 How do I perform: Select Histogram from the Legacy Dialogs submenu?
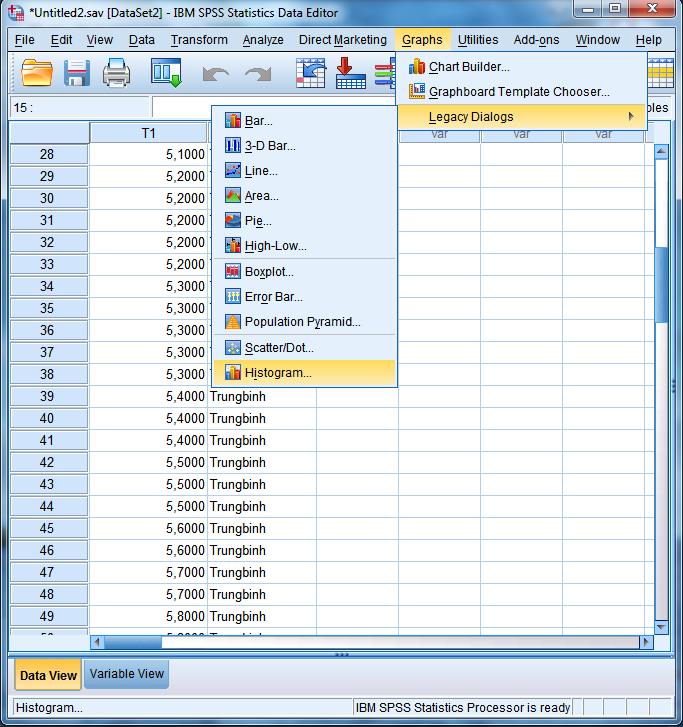278,373
